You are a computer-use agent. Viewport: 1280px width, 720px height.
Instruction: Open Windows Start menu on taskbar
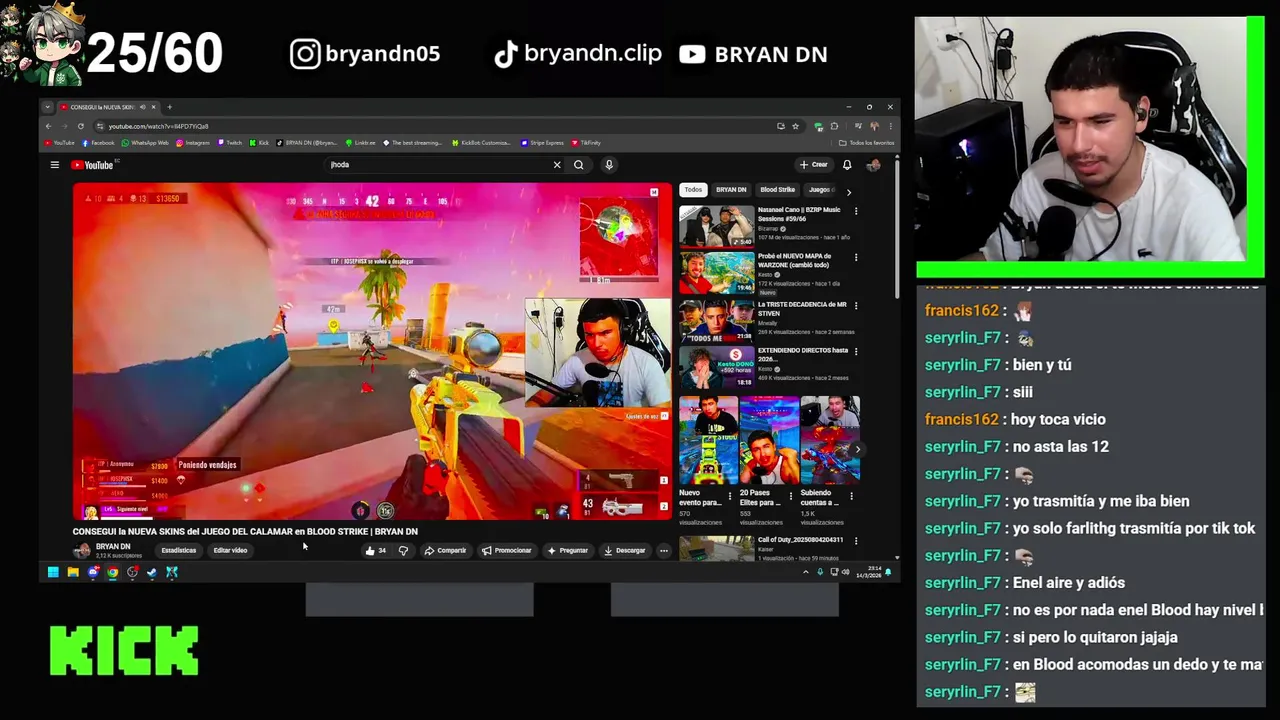coord(53,572)
